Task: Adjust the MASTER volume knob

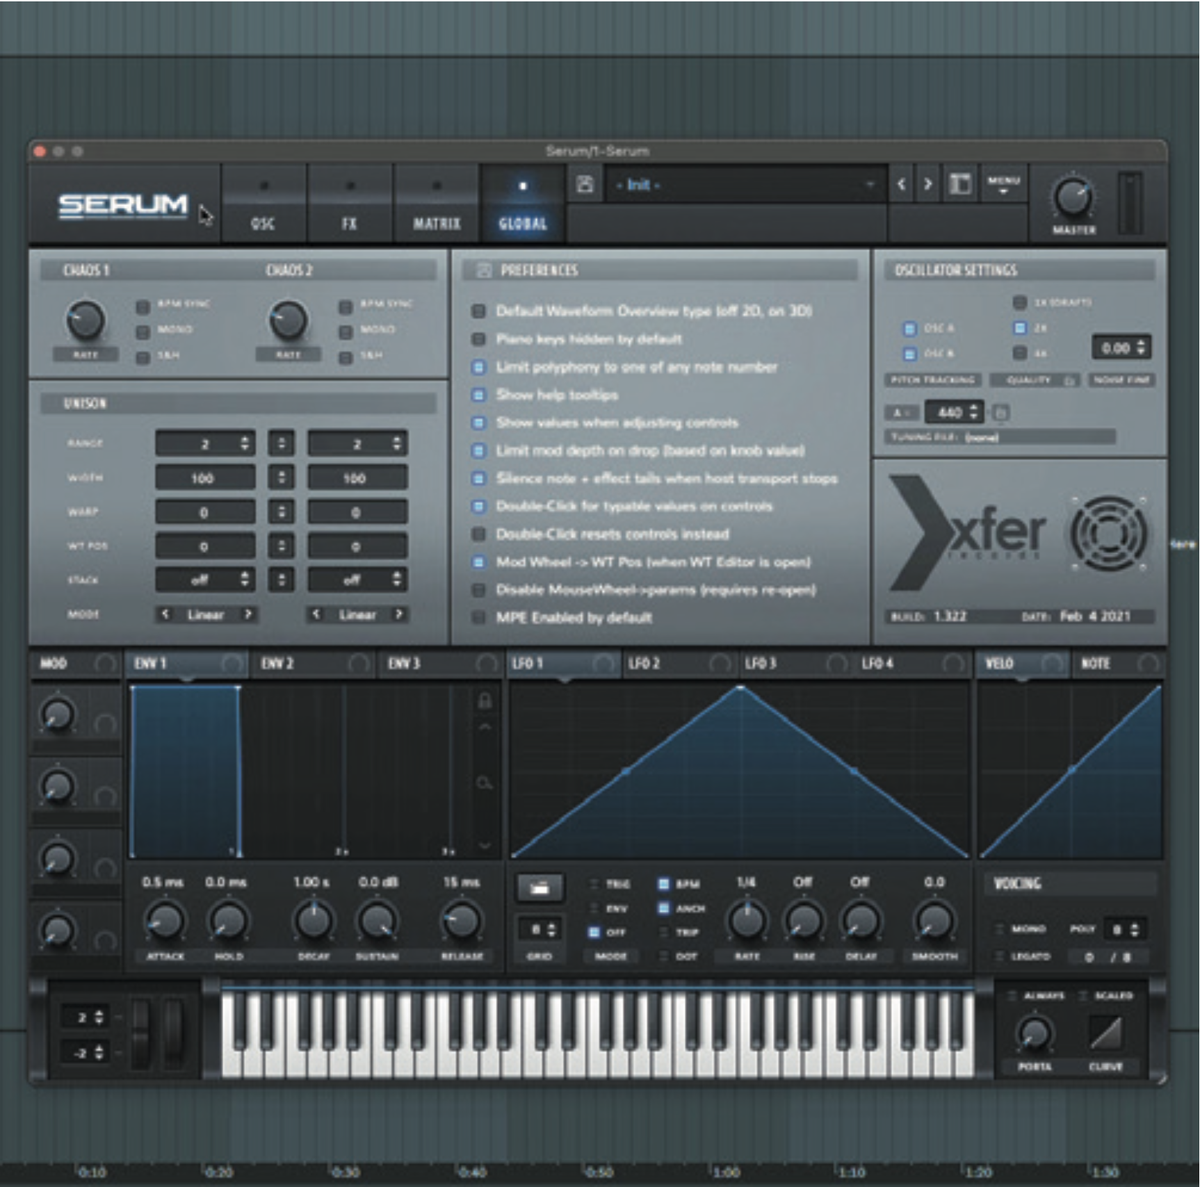Action: (1073, 198)
